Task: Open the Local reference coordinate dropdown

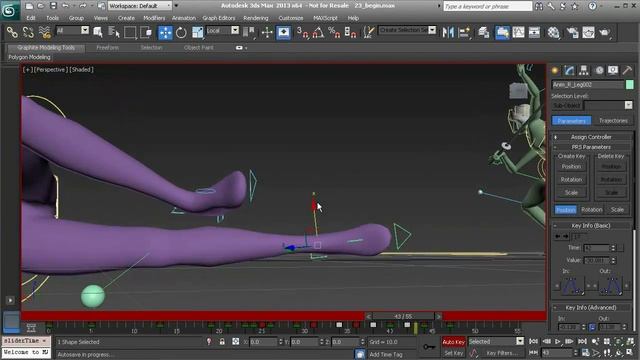Action: click(235, 30)
